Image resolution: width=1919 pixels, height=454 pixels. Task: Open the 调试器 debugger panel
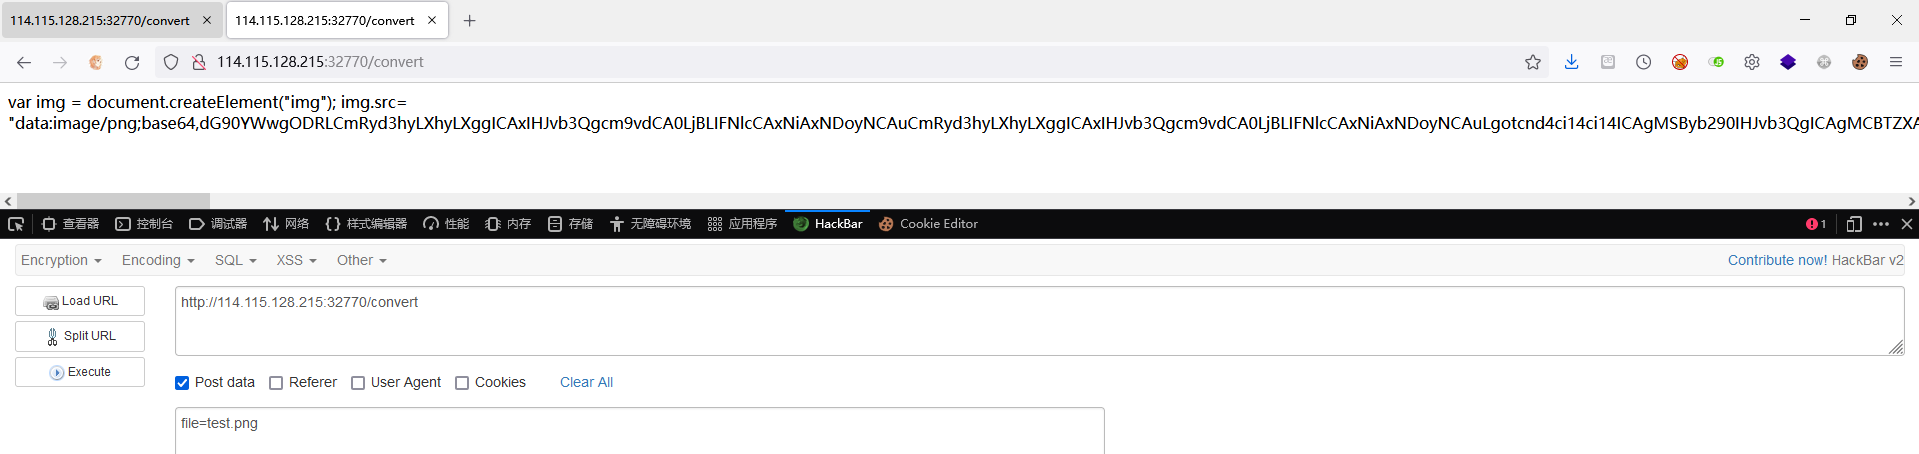[x=218, y=224]
